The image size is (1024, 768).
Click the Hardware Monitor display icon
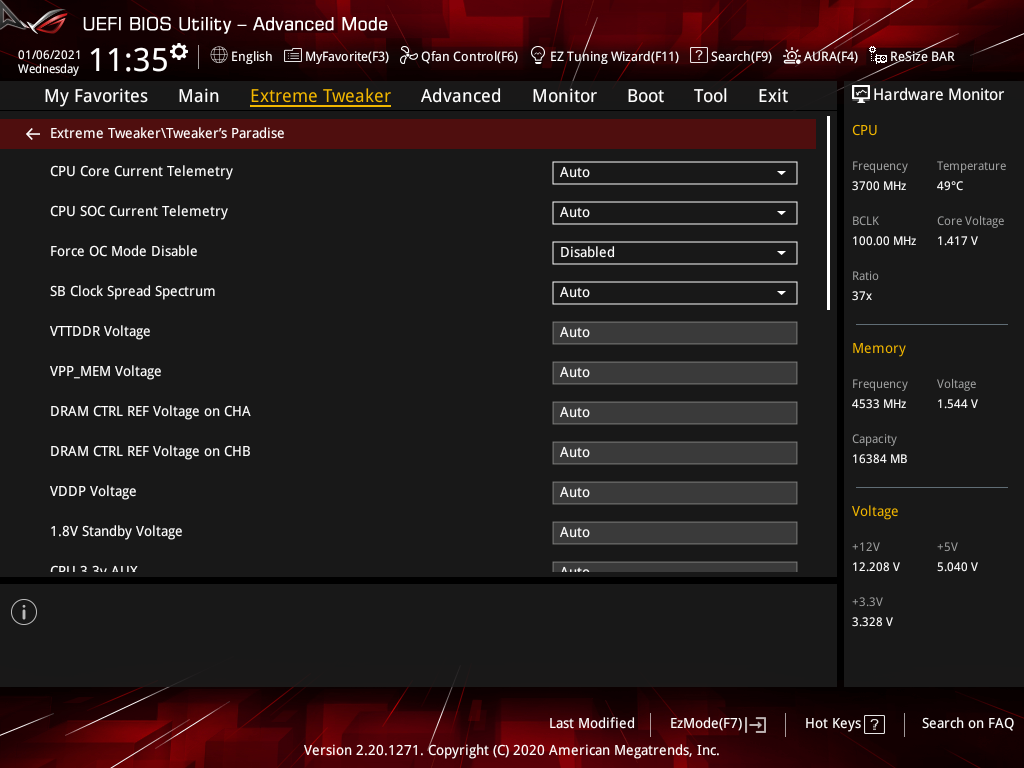point(861,95)
